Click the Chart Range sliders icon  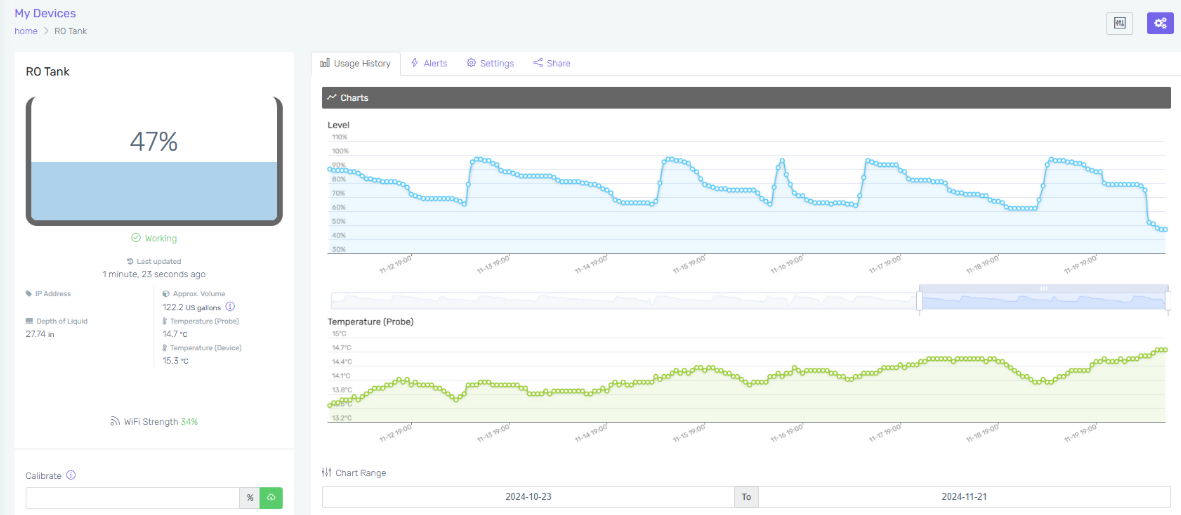[326, 473]
